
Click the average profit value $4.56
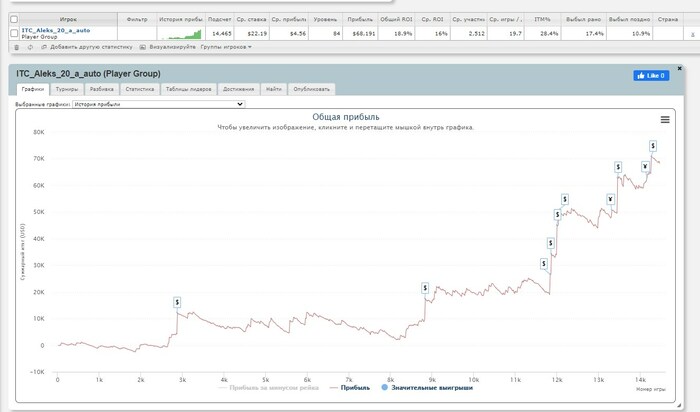click(298, 33)
